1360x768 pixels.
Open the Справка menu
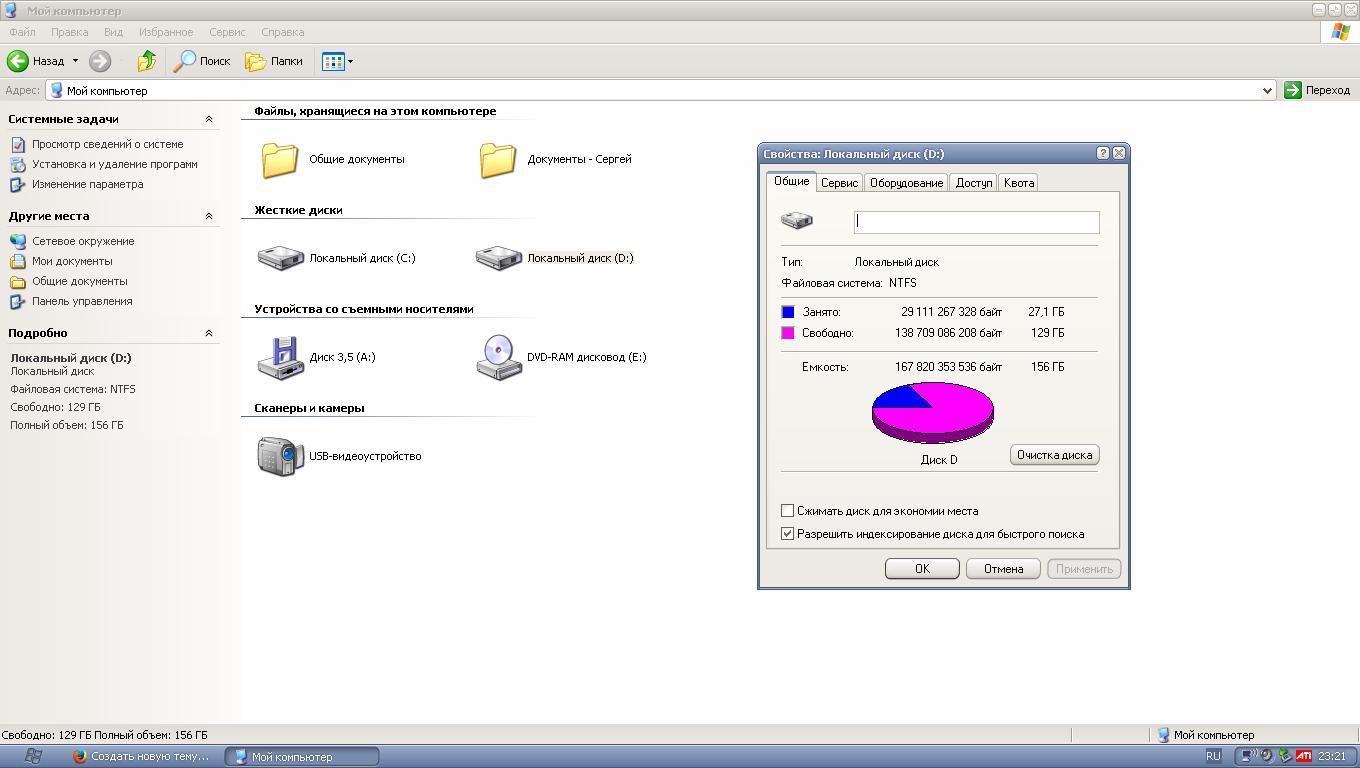pyautogui.click(x=283, y=32)
